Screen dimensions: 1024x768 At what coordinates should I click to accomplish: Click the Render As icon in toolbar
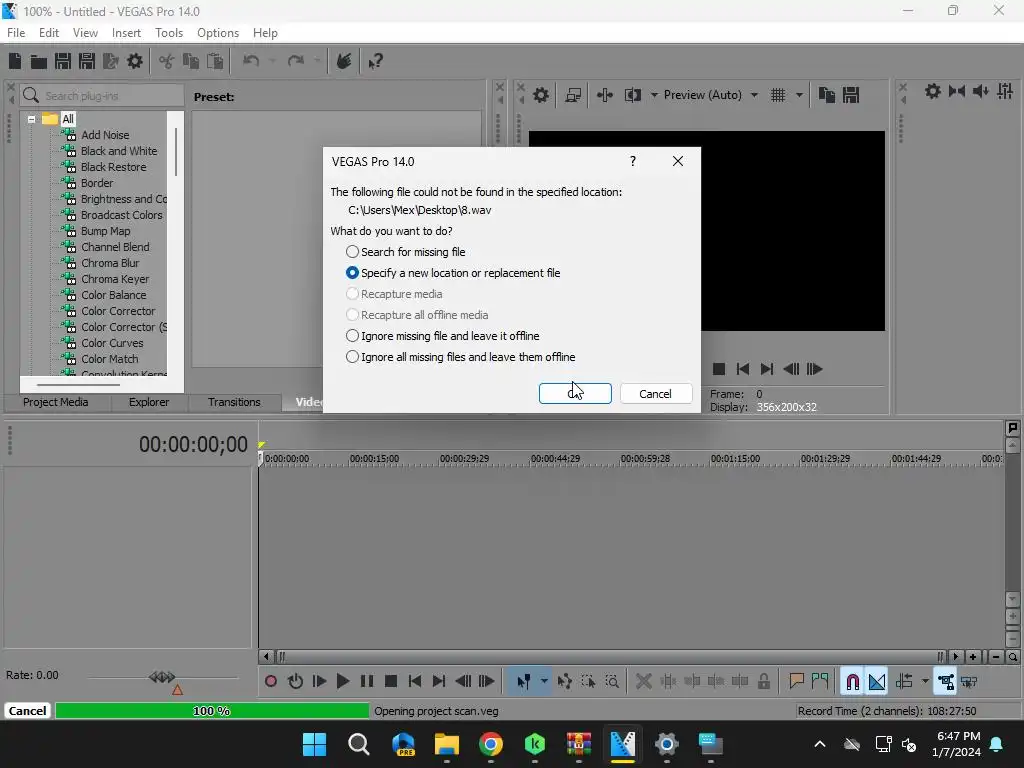coord(111,61)
